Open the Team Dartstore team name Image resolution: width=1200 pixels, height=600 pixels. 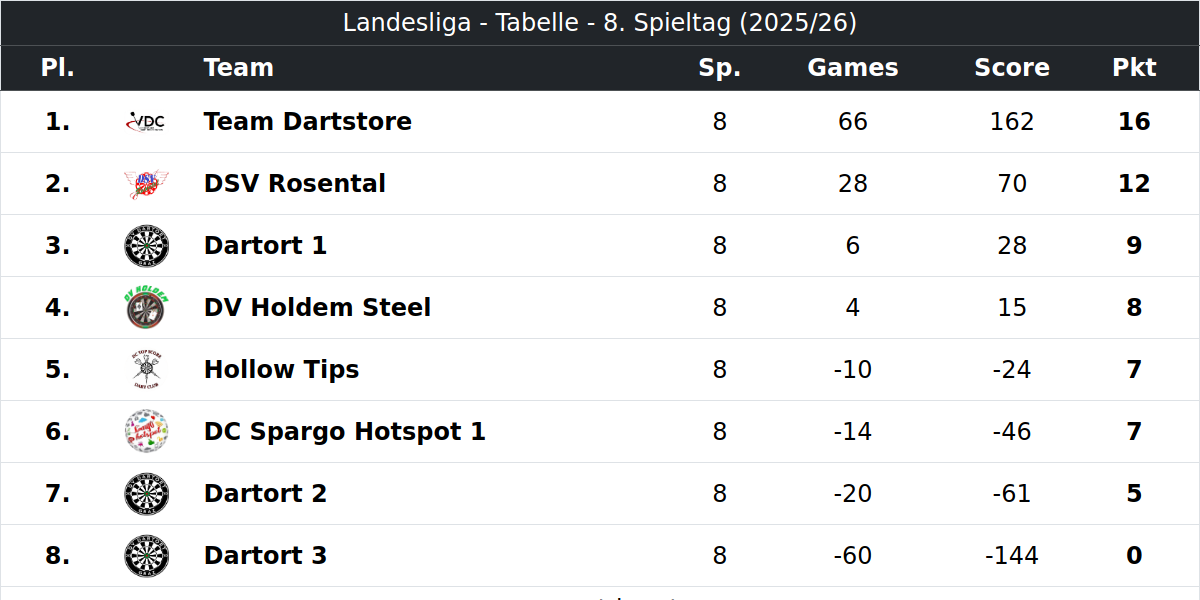[308, 122]
